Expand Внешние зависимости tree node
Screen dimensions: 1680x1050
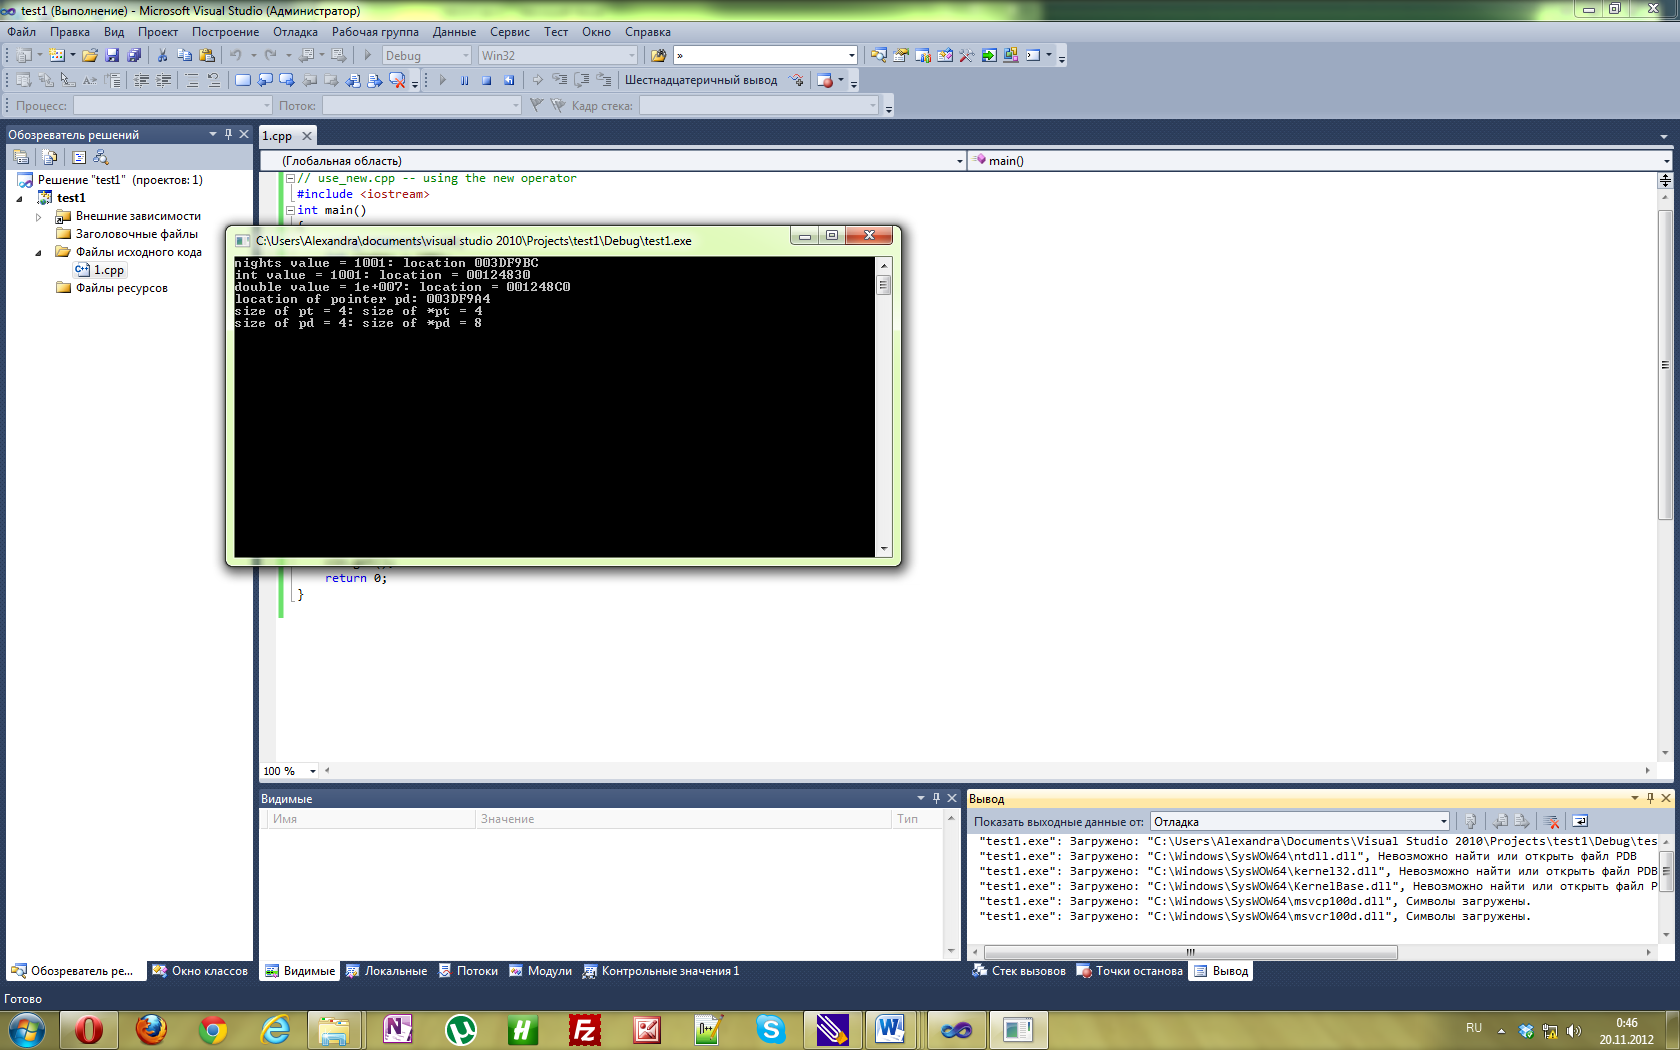[39, 216]
